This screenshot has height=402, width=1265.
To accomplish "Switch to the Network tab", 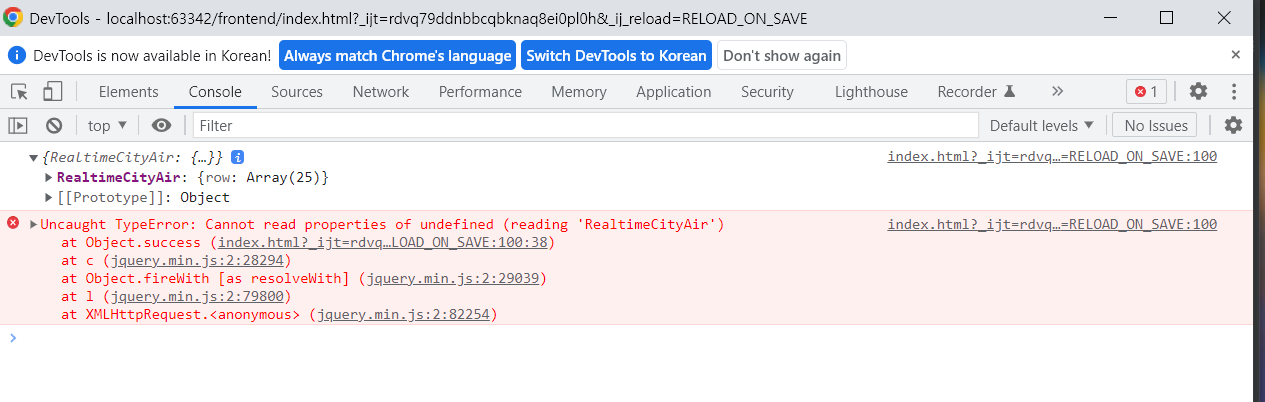I will tap(381, 92).
